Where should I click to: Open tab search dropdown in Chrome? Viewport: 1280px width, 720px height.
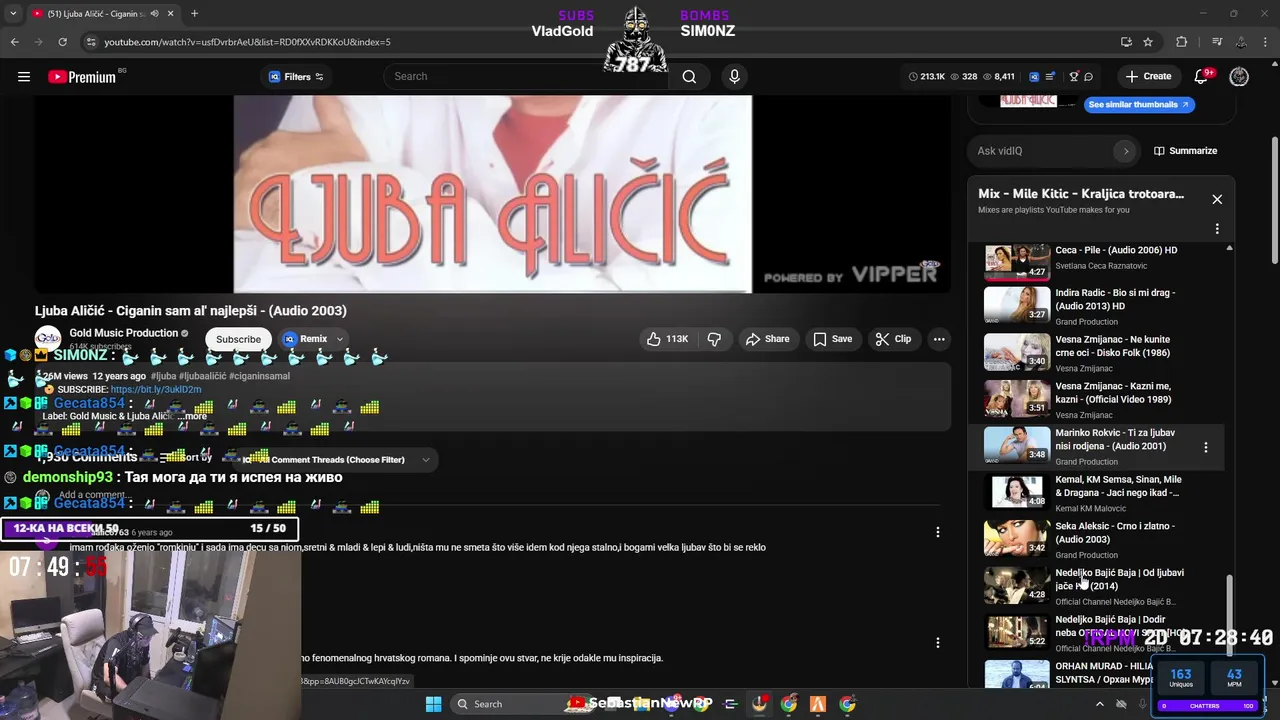[x=13, y=14]
